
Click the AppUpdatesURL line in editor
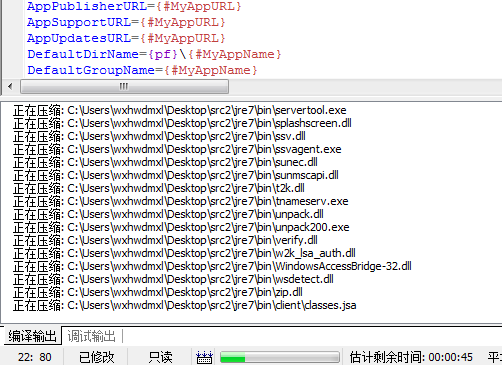click(x=126, y=38)
